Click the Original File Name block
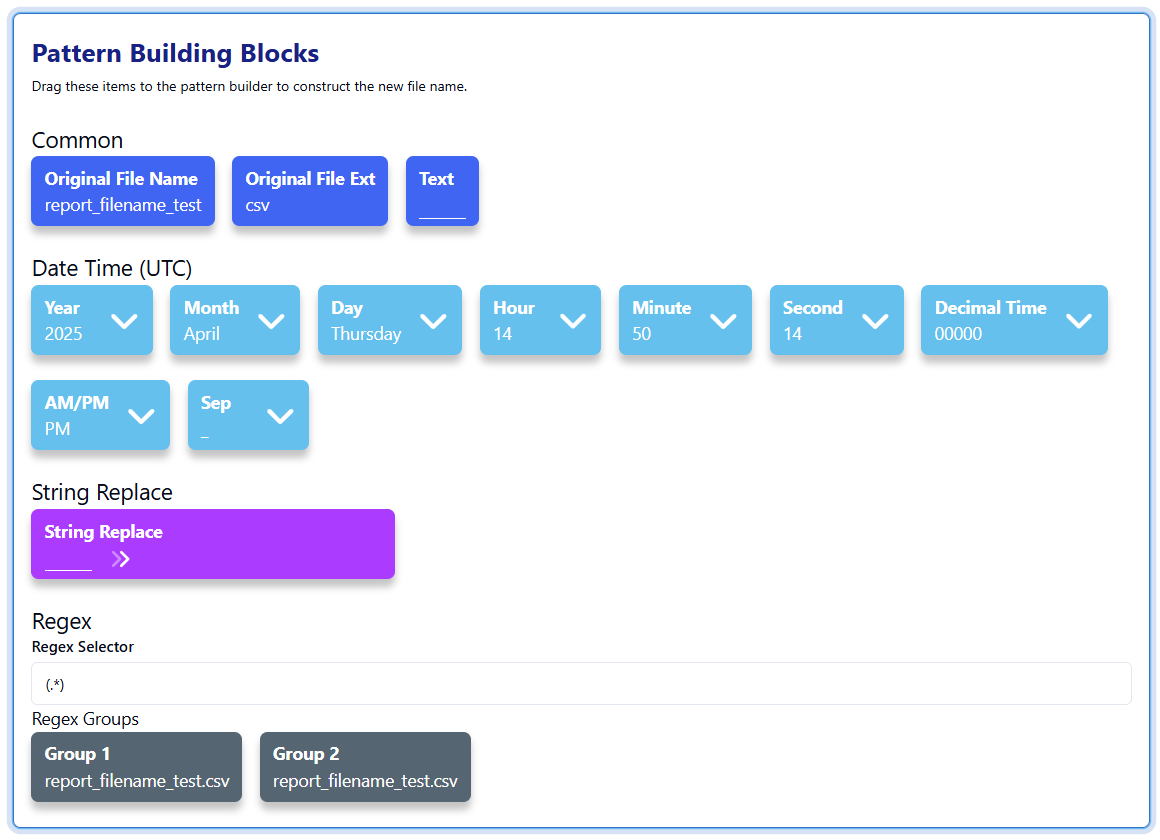 [122, 191]
